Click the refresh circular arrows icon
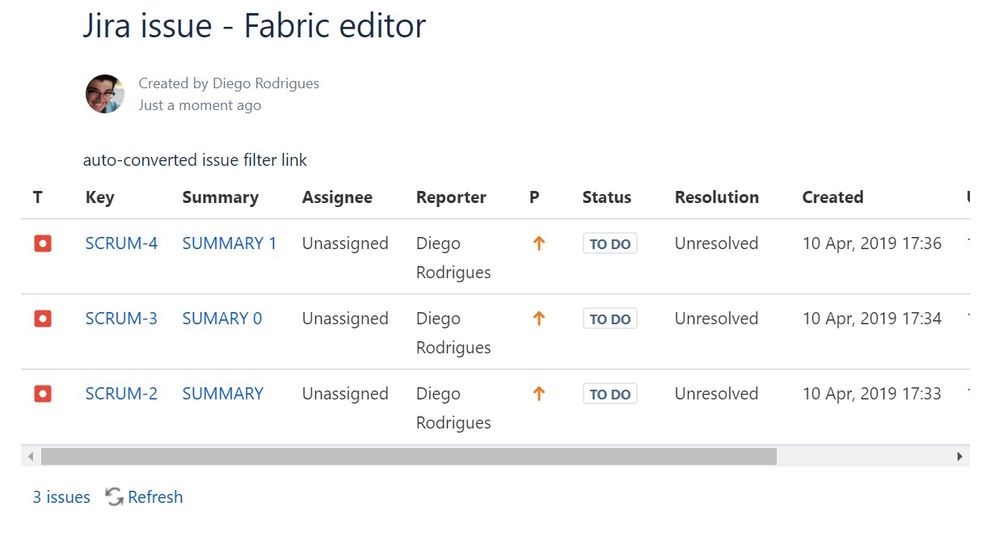The image size is (999, 558). (114, 497)
